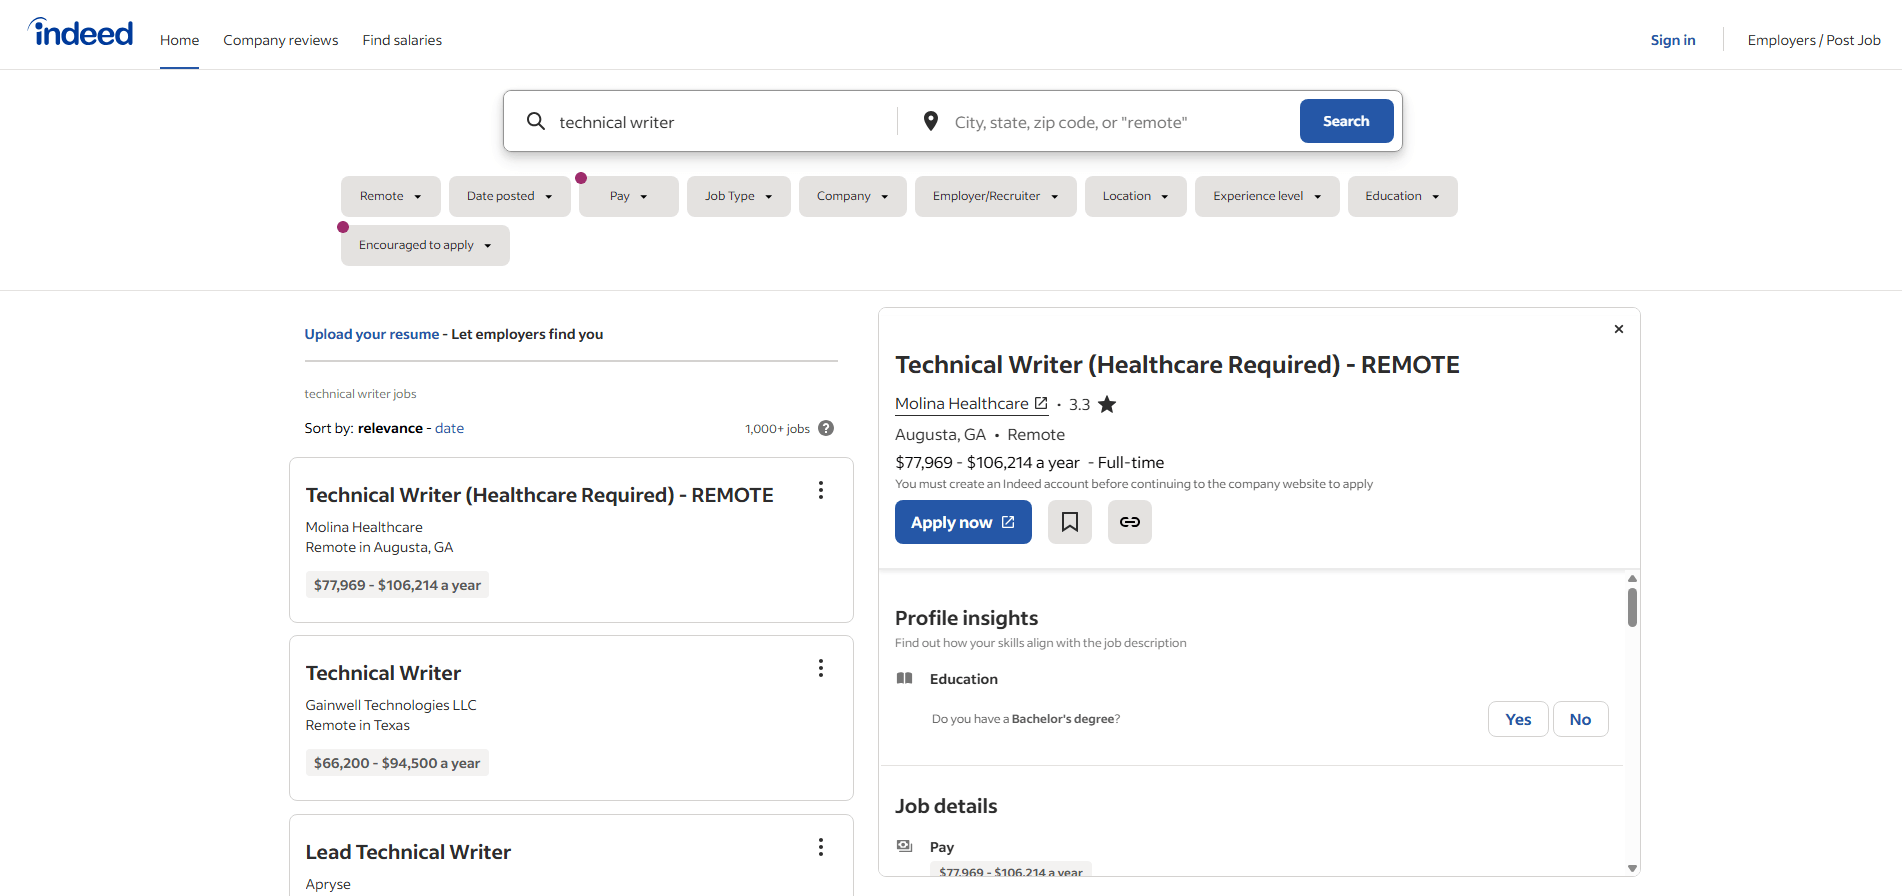Click the 'Profile insights' heading

[966, 618]
